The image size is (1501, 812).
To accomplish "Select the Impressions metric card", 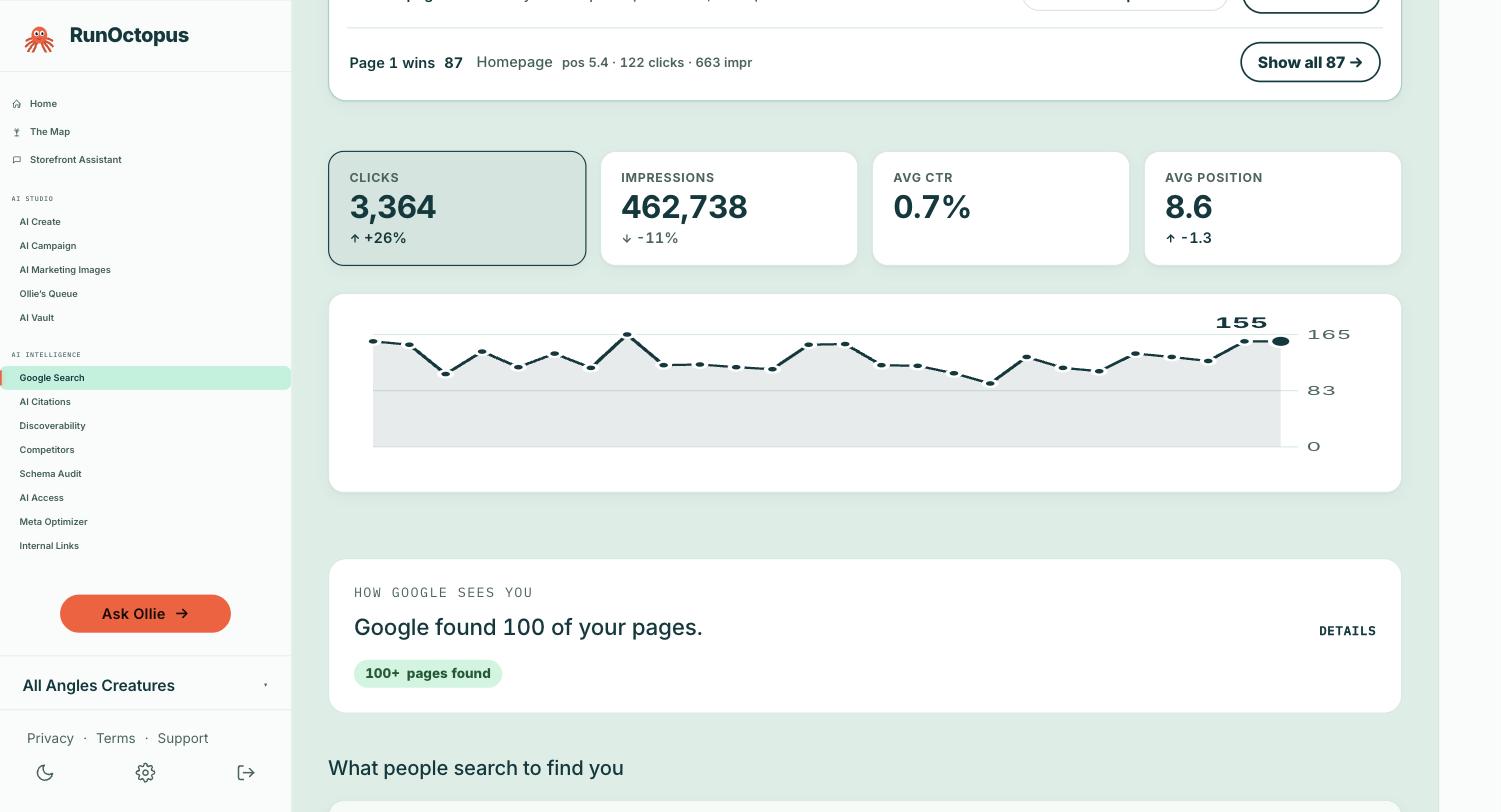I will click(729, 208).
